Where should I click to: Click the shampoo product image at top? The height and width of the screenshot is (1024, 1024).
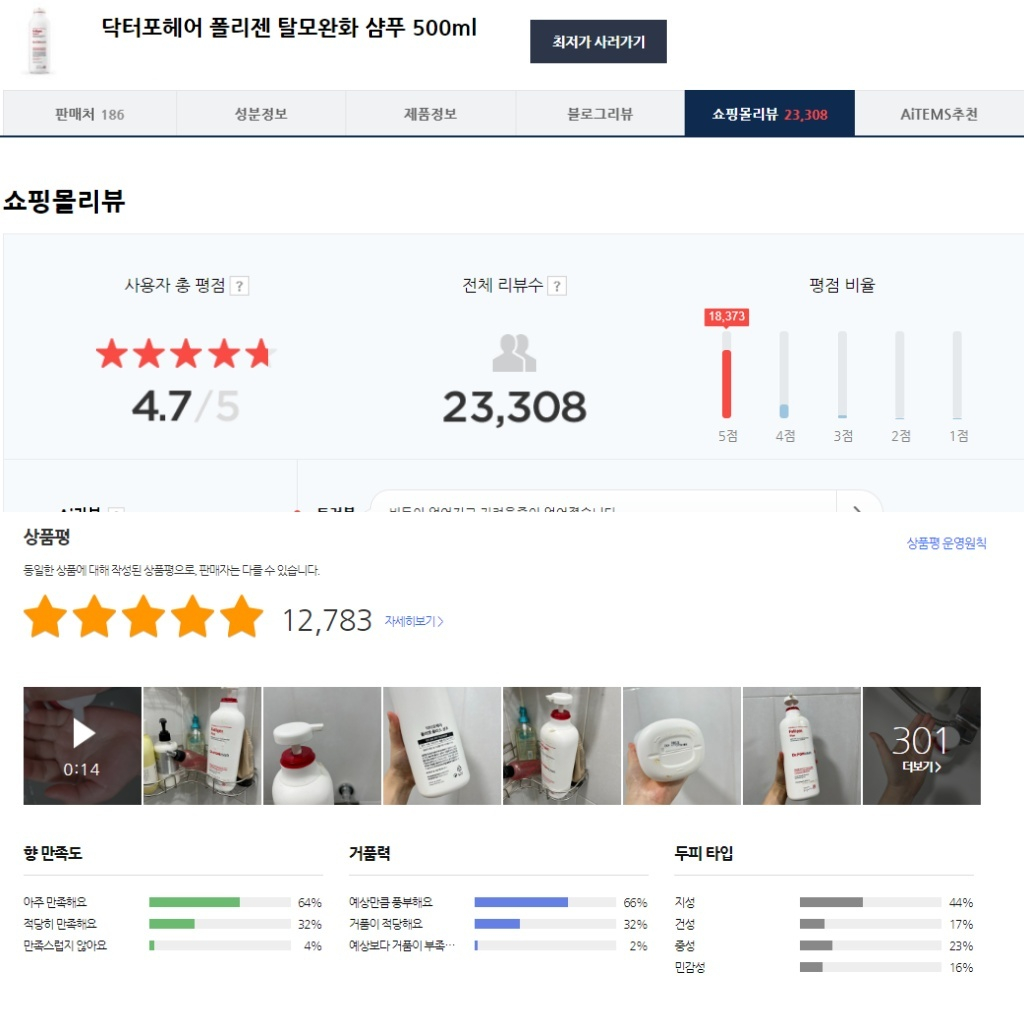click(x=39, y=41)
